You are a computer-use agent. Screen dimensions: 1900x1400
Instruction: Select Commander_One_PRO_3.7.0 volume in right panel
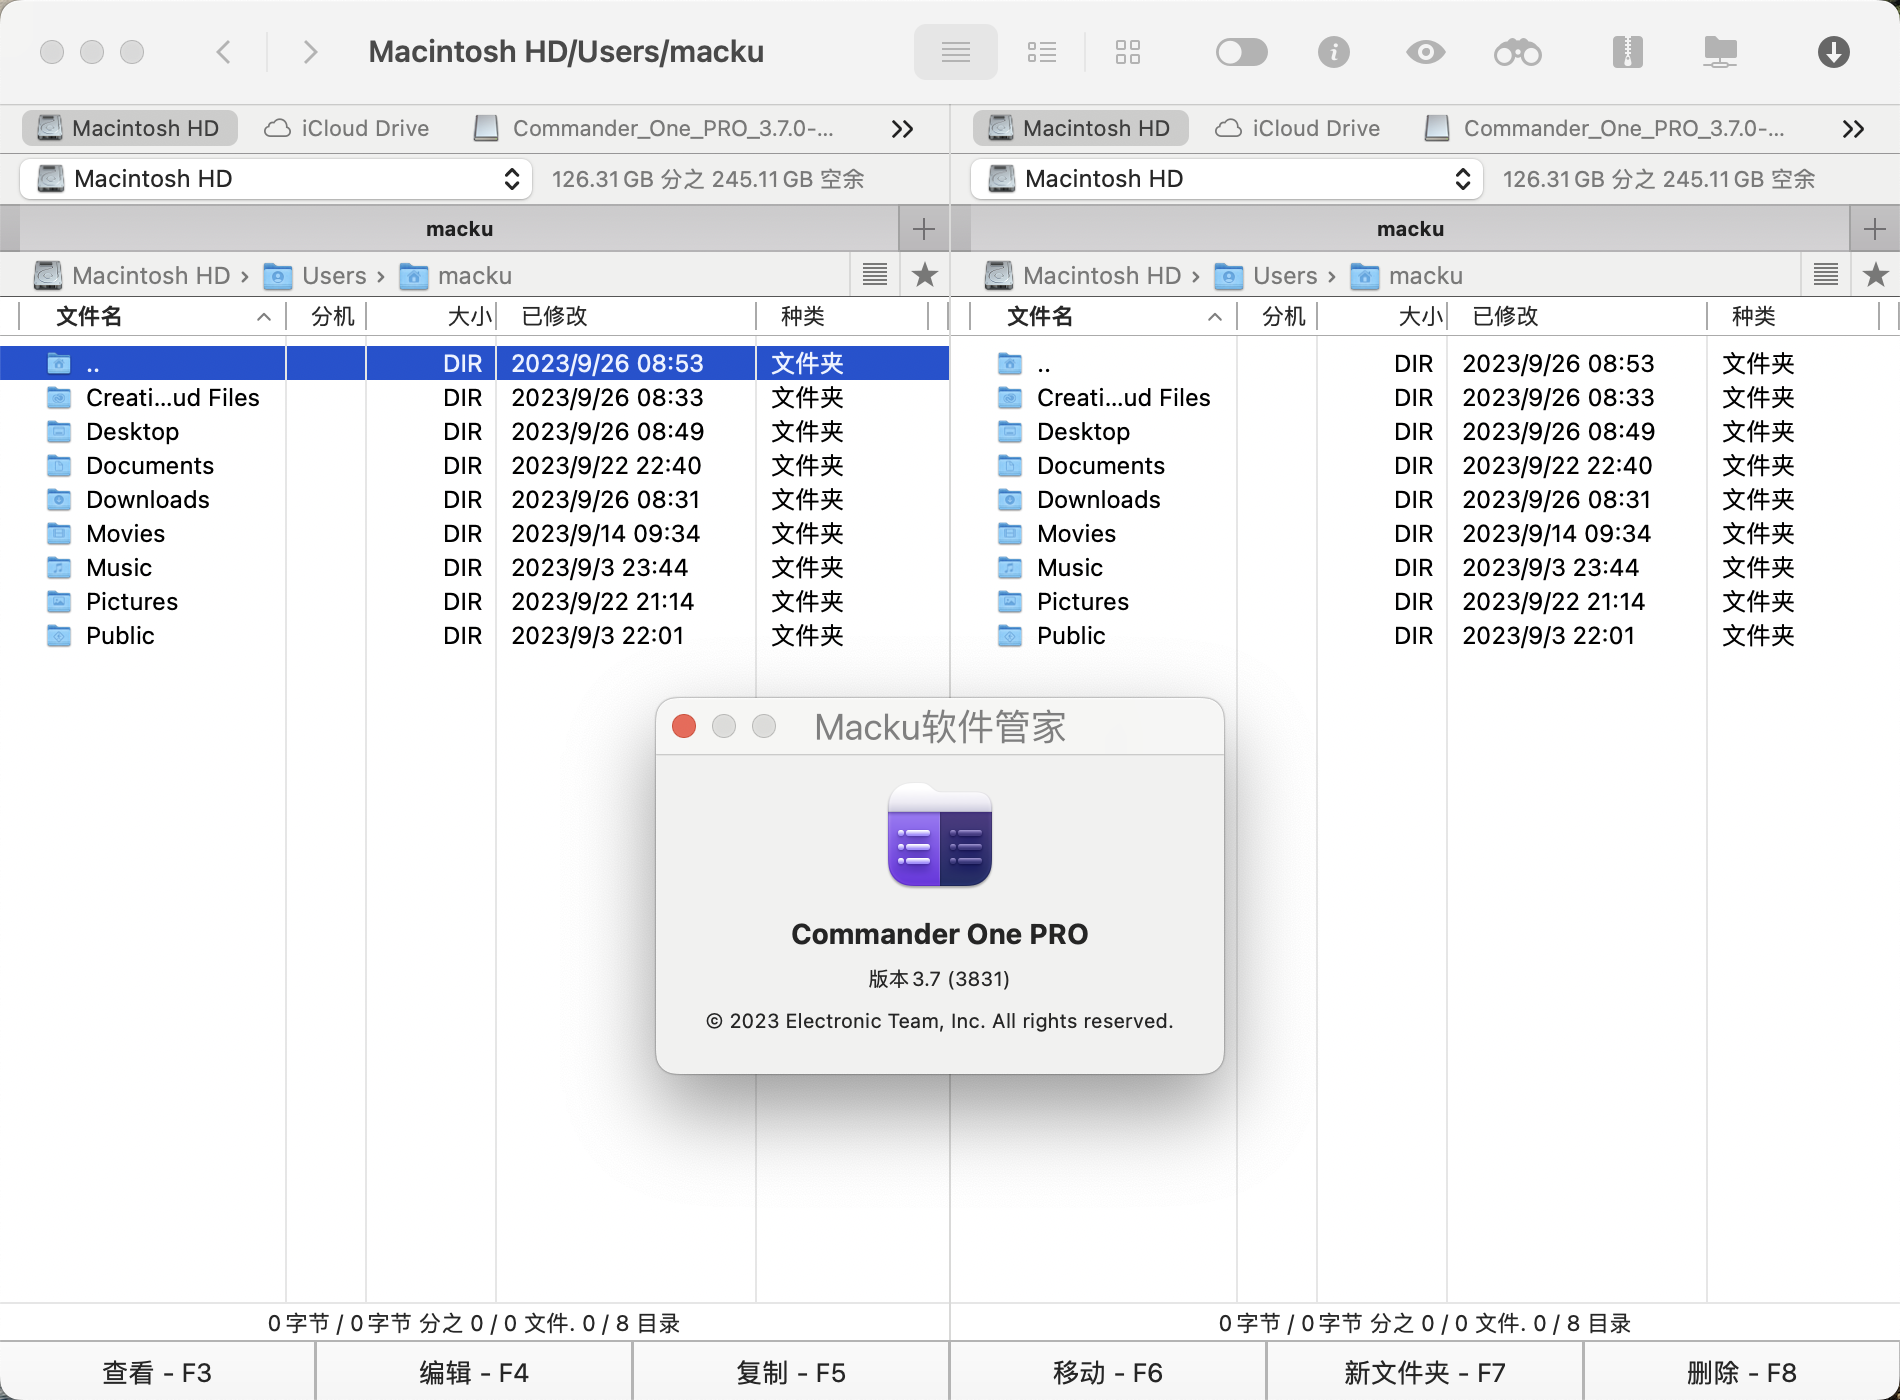[x=1605, y=128]
